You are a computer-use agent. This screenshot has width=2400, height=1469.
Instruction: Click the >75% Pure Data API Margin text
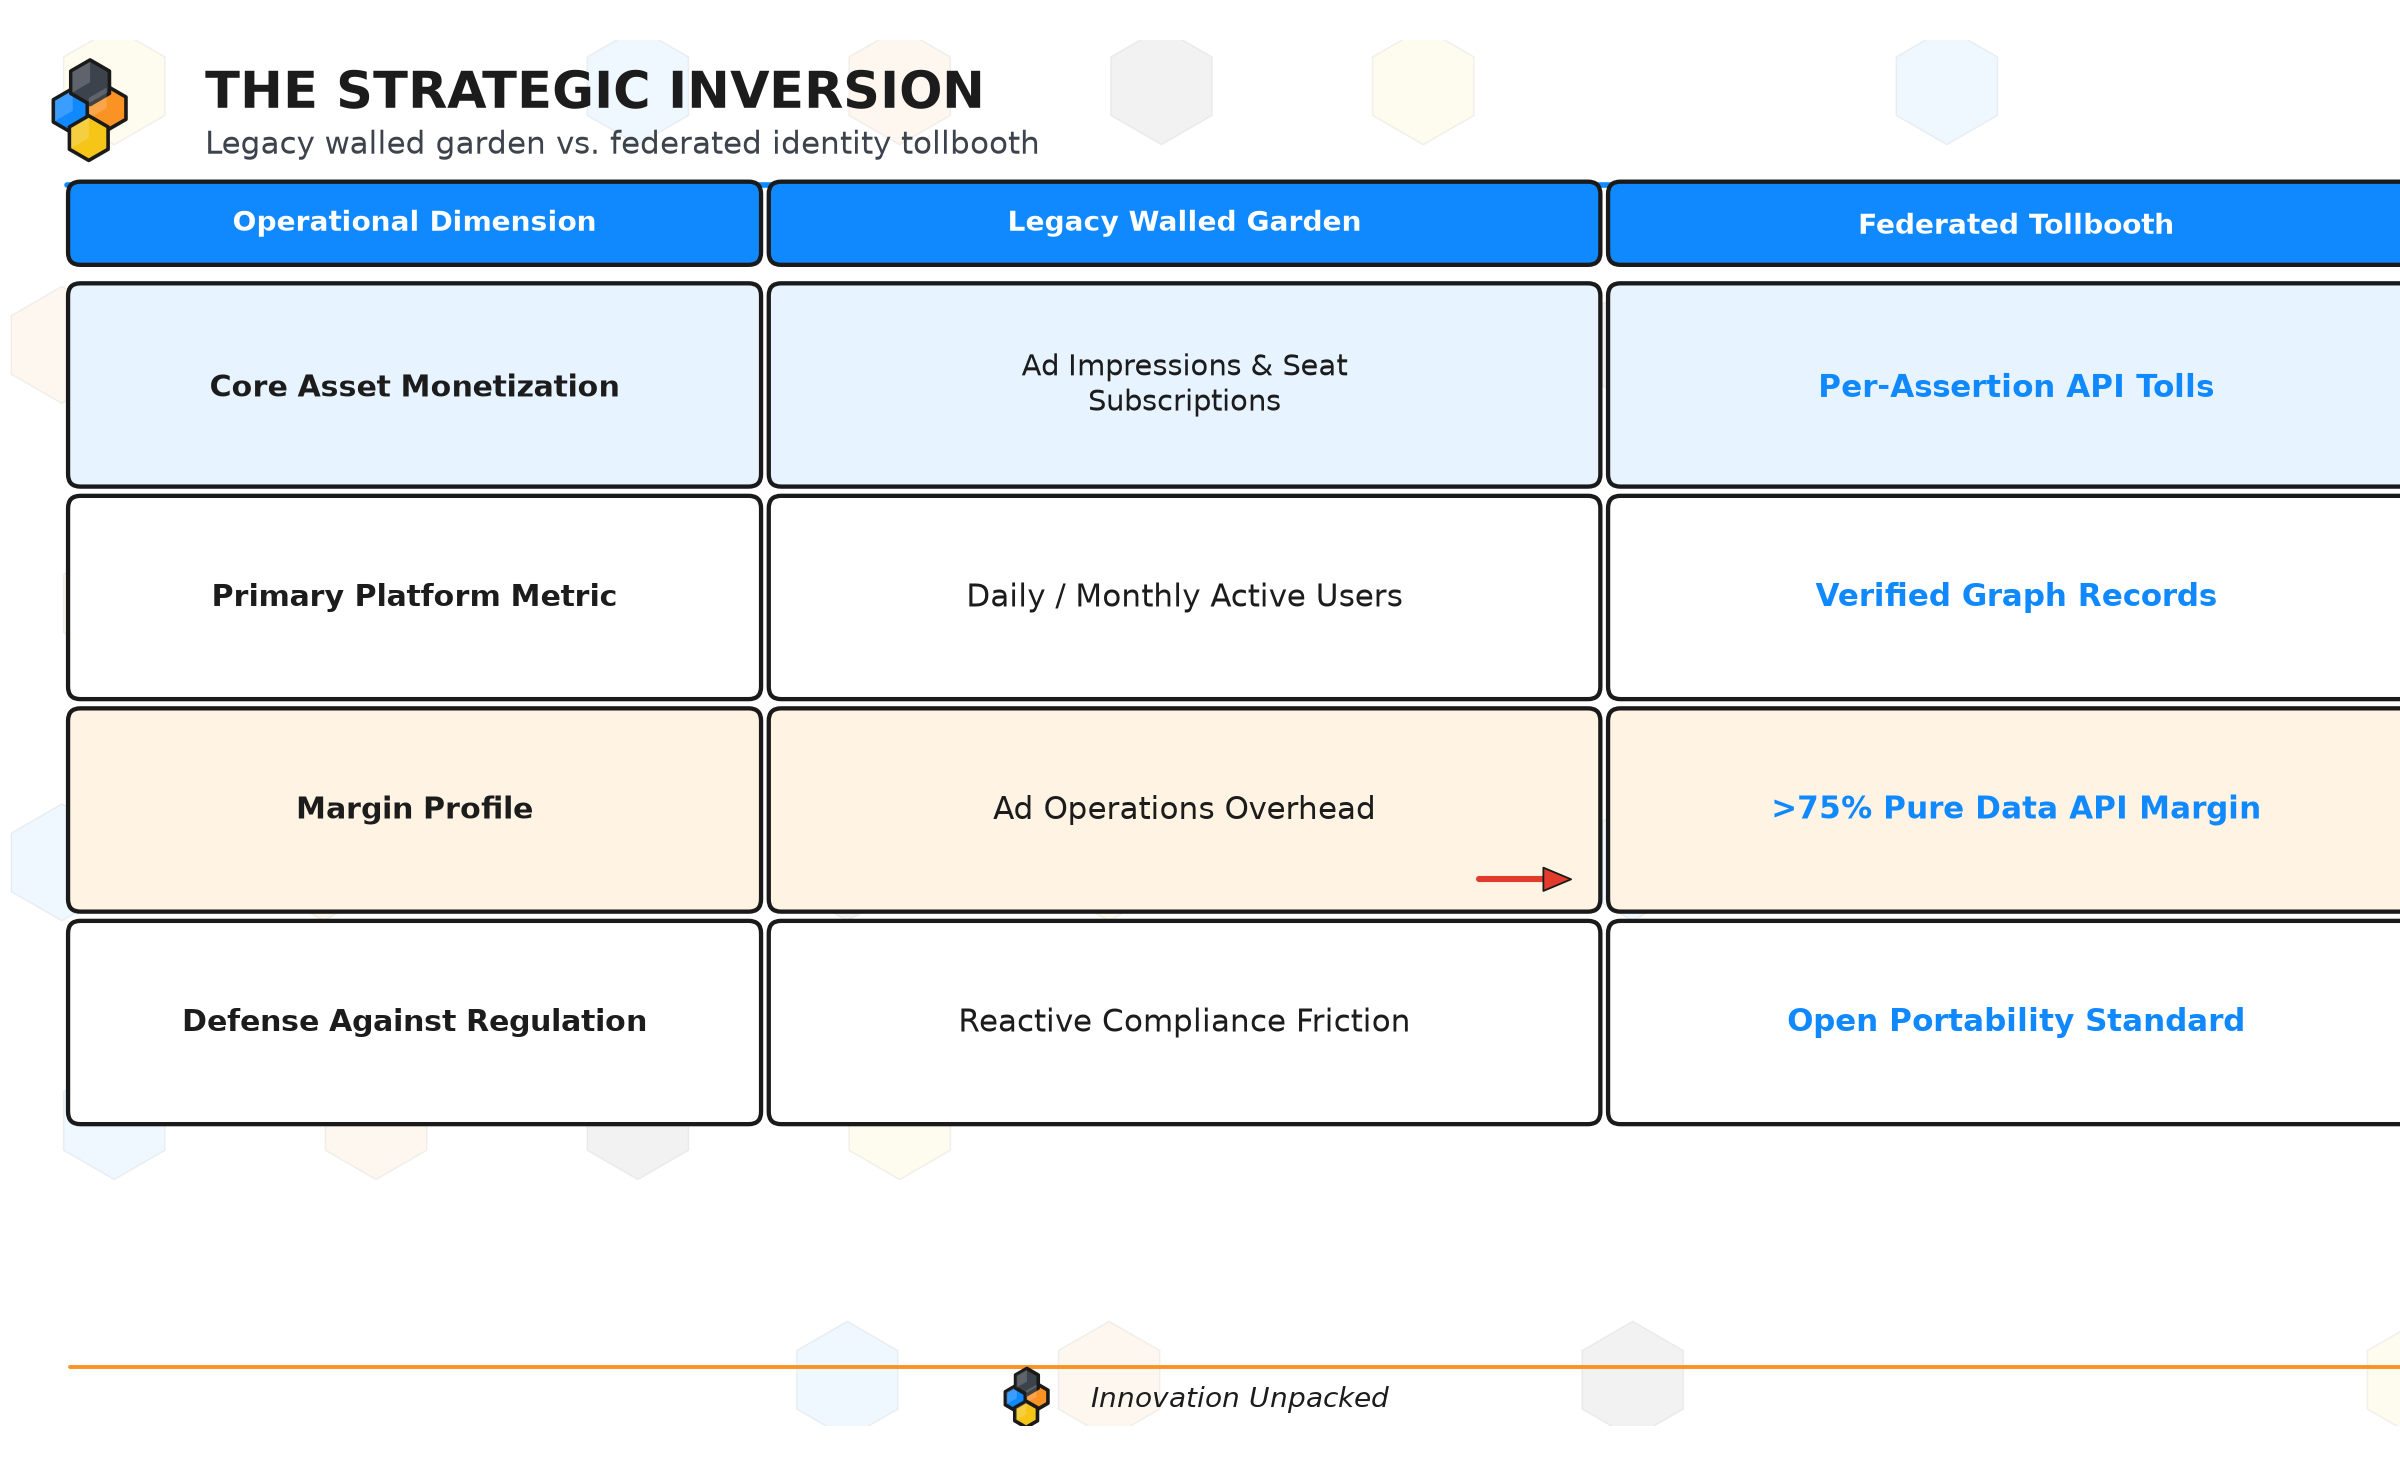(2015, 808)
